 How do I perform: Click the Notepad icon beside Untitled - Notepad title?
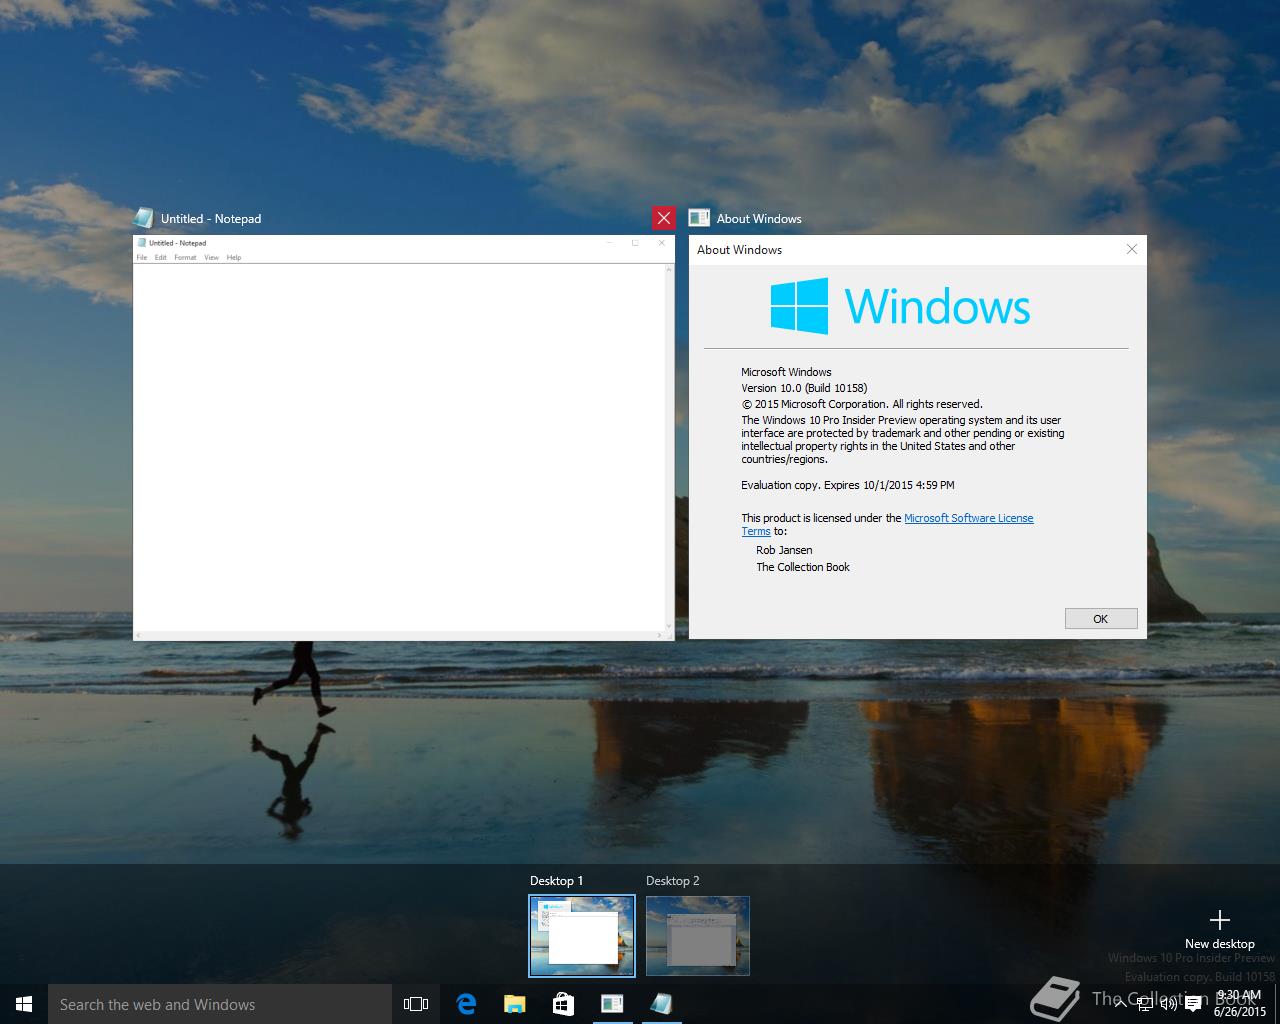145,218
